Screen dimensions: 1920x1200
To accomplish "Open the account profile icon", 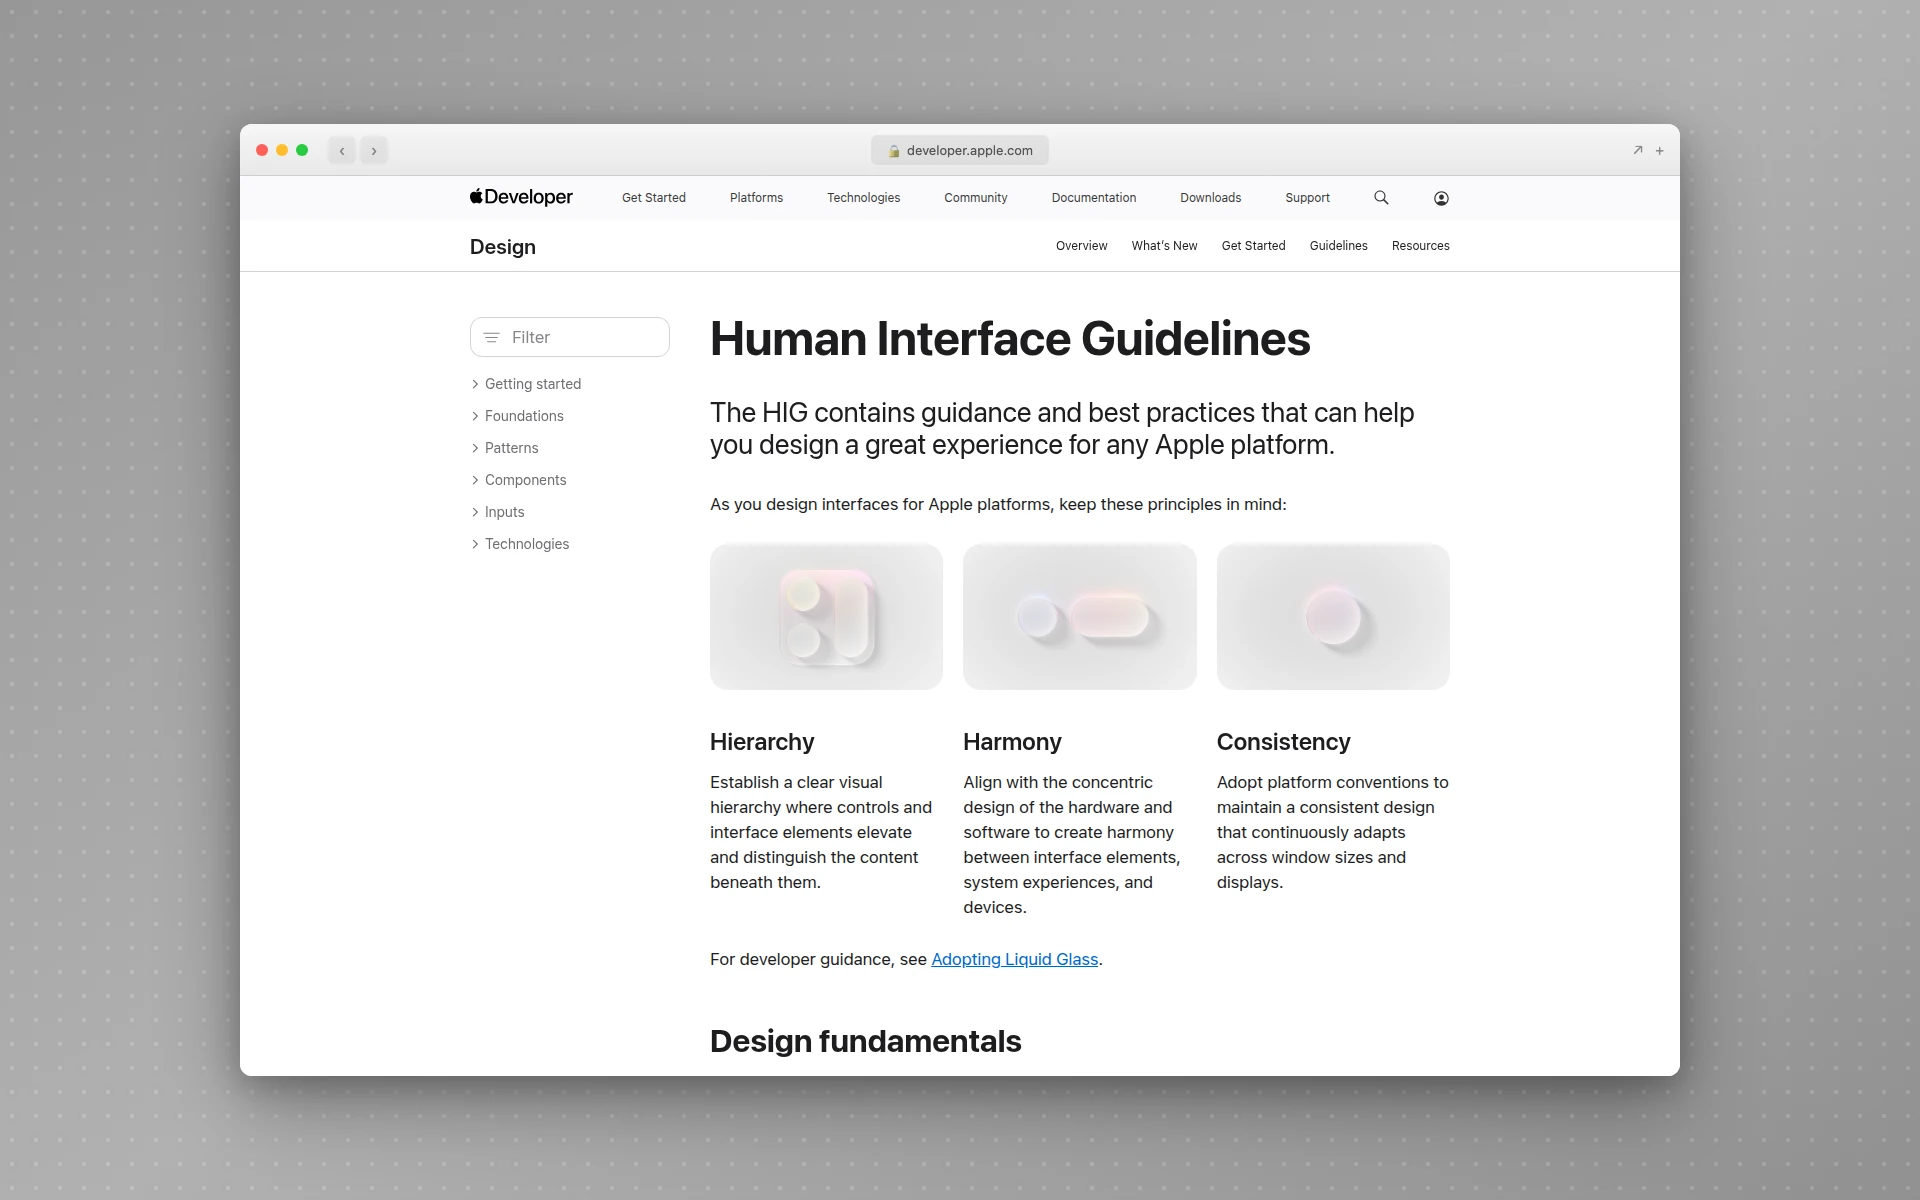I will click(x=1440, y=197).
